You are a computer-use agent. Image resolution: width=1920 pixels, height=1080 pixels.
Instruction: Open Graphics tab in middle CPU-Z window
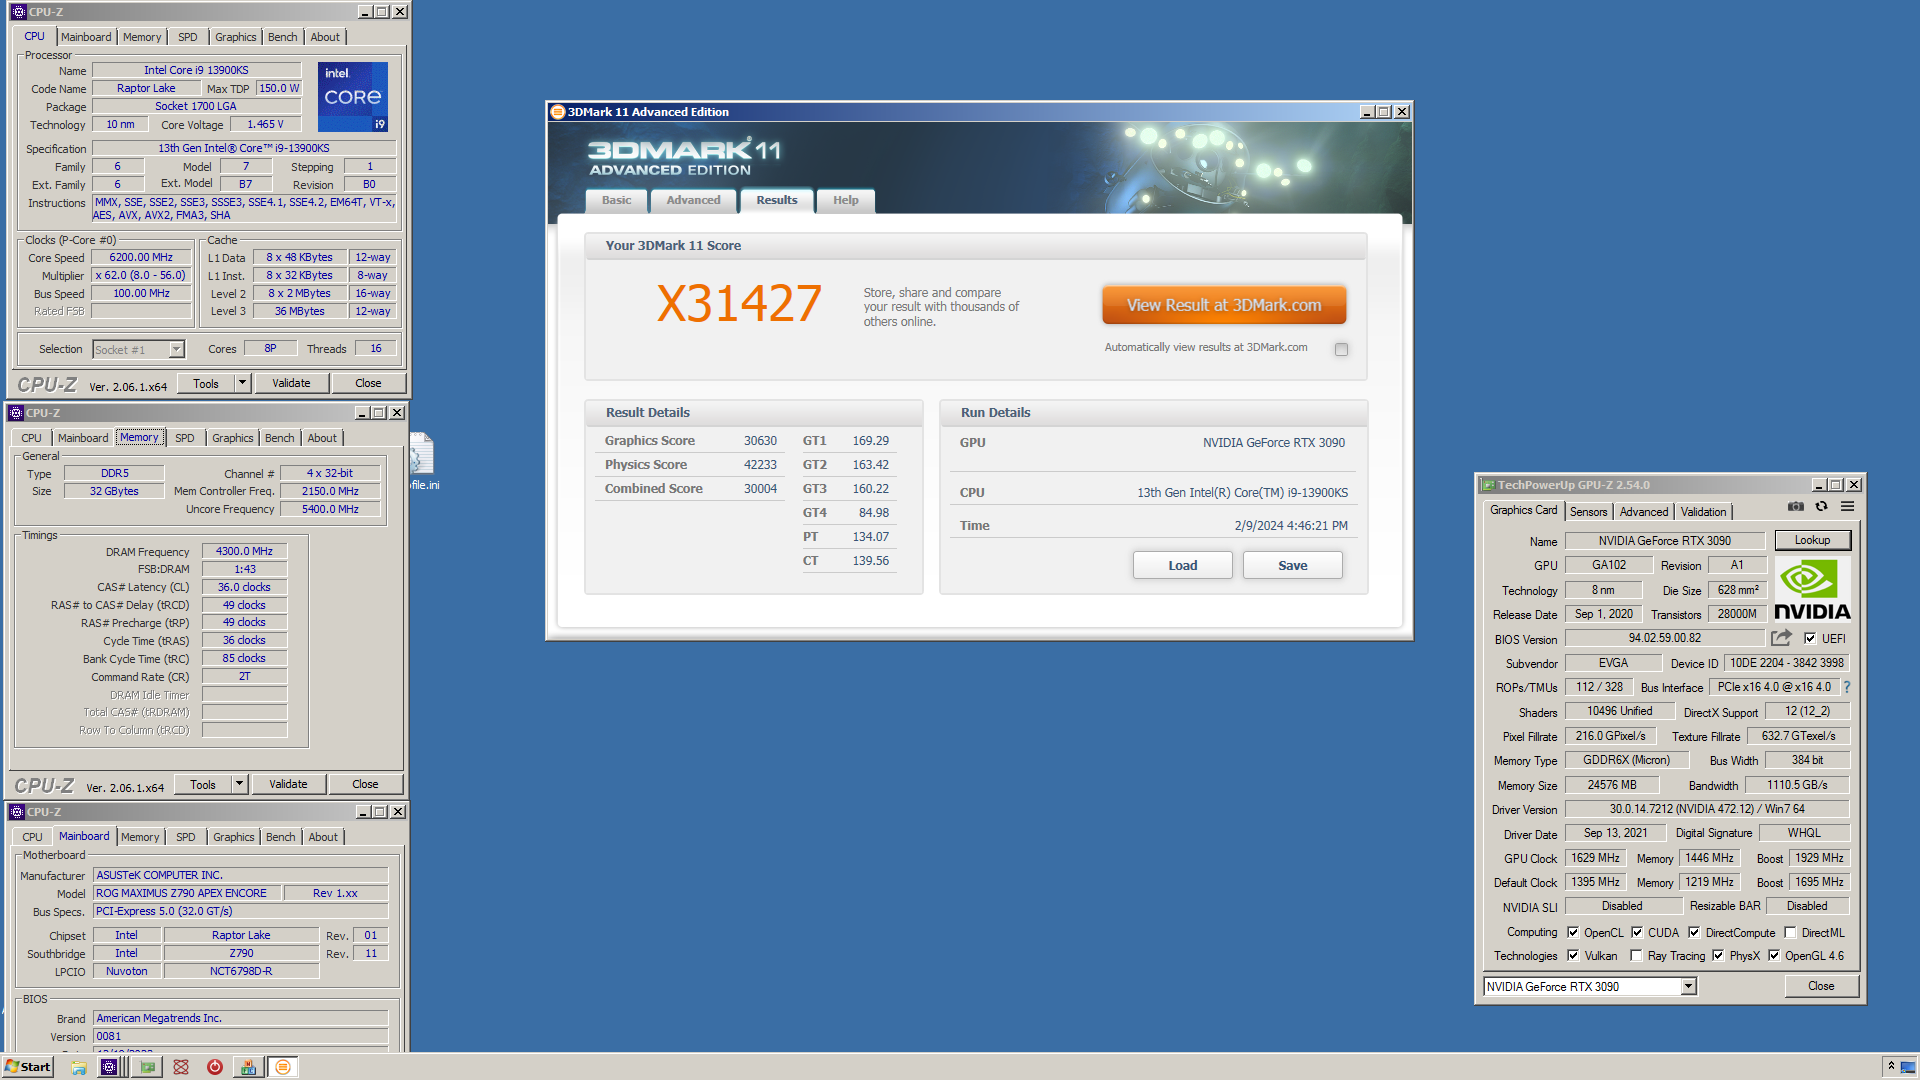tap(232, 438)
